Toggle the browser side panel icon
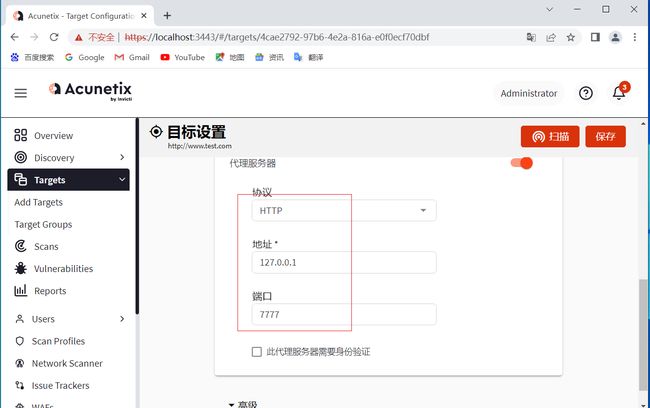This screenshot has height=408, width=650. click(x=595, y=37)
